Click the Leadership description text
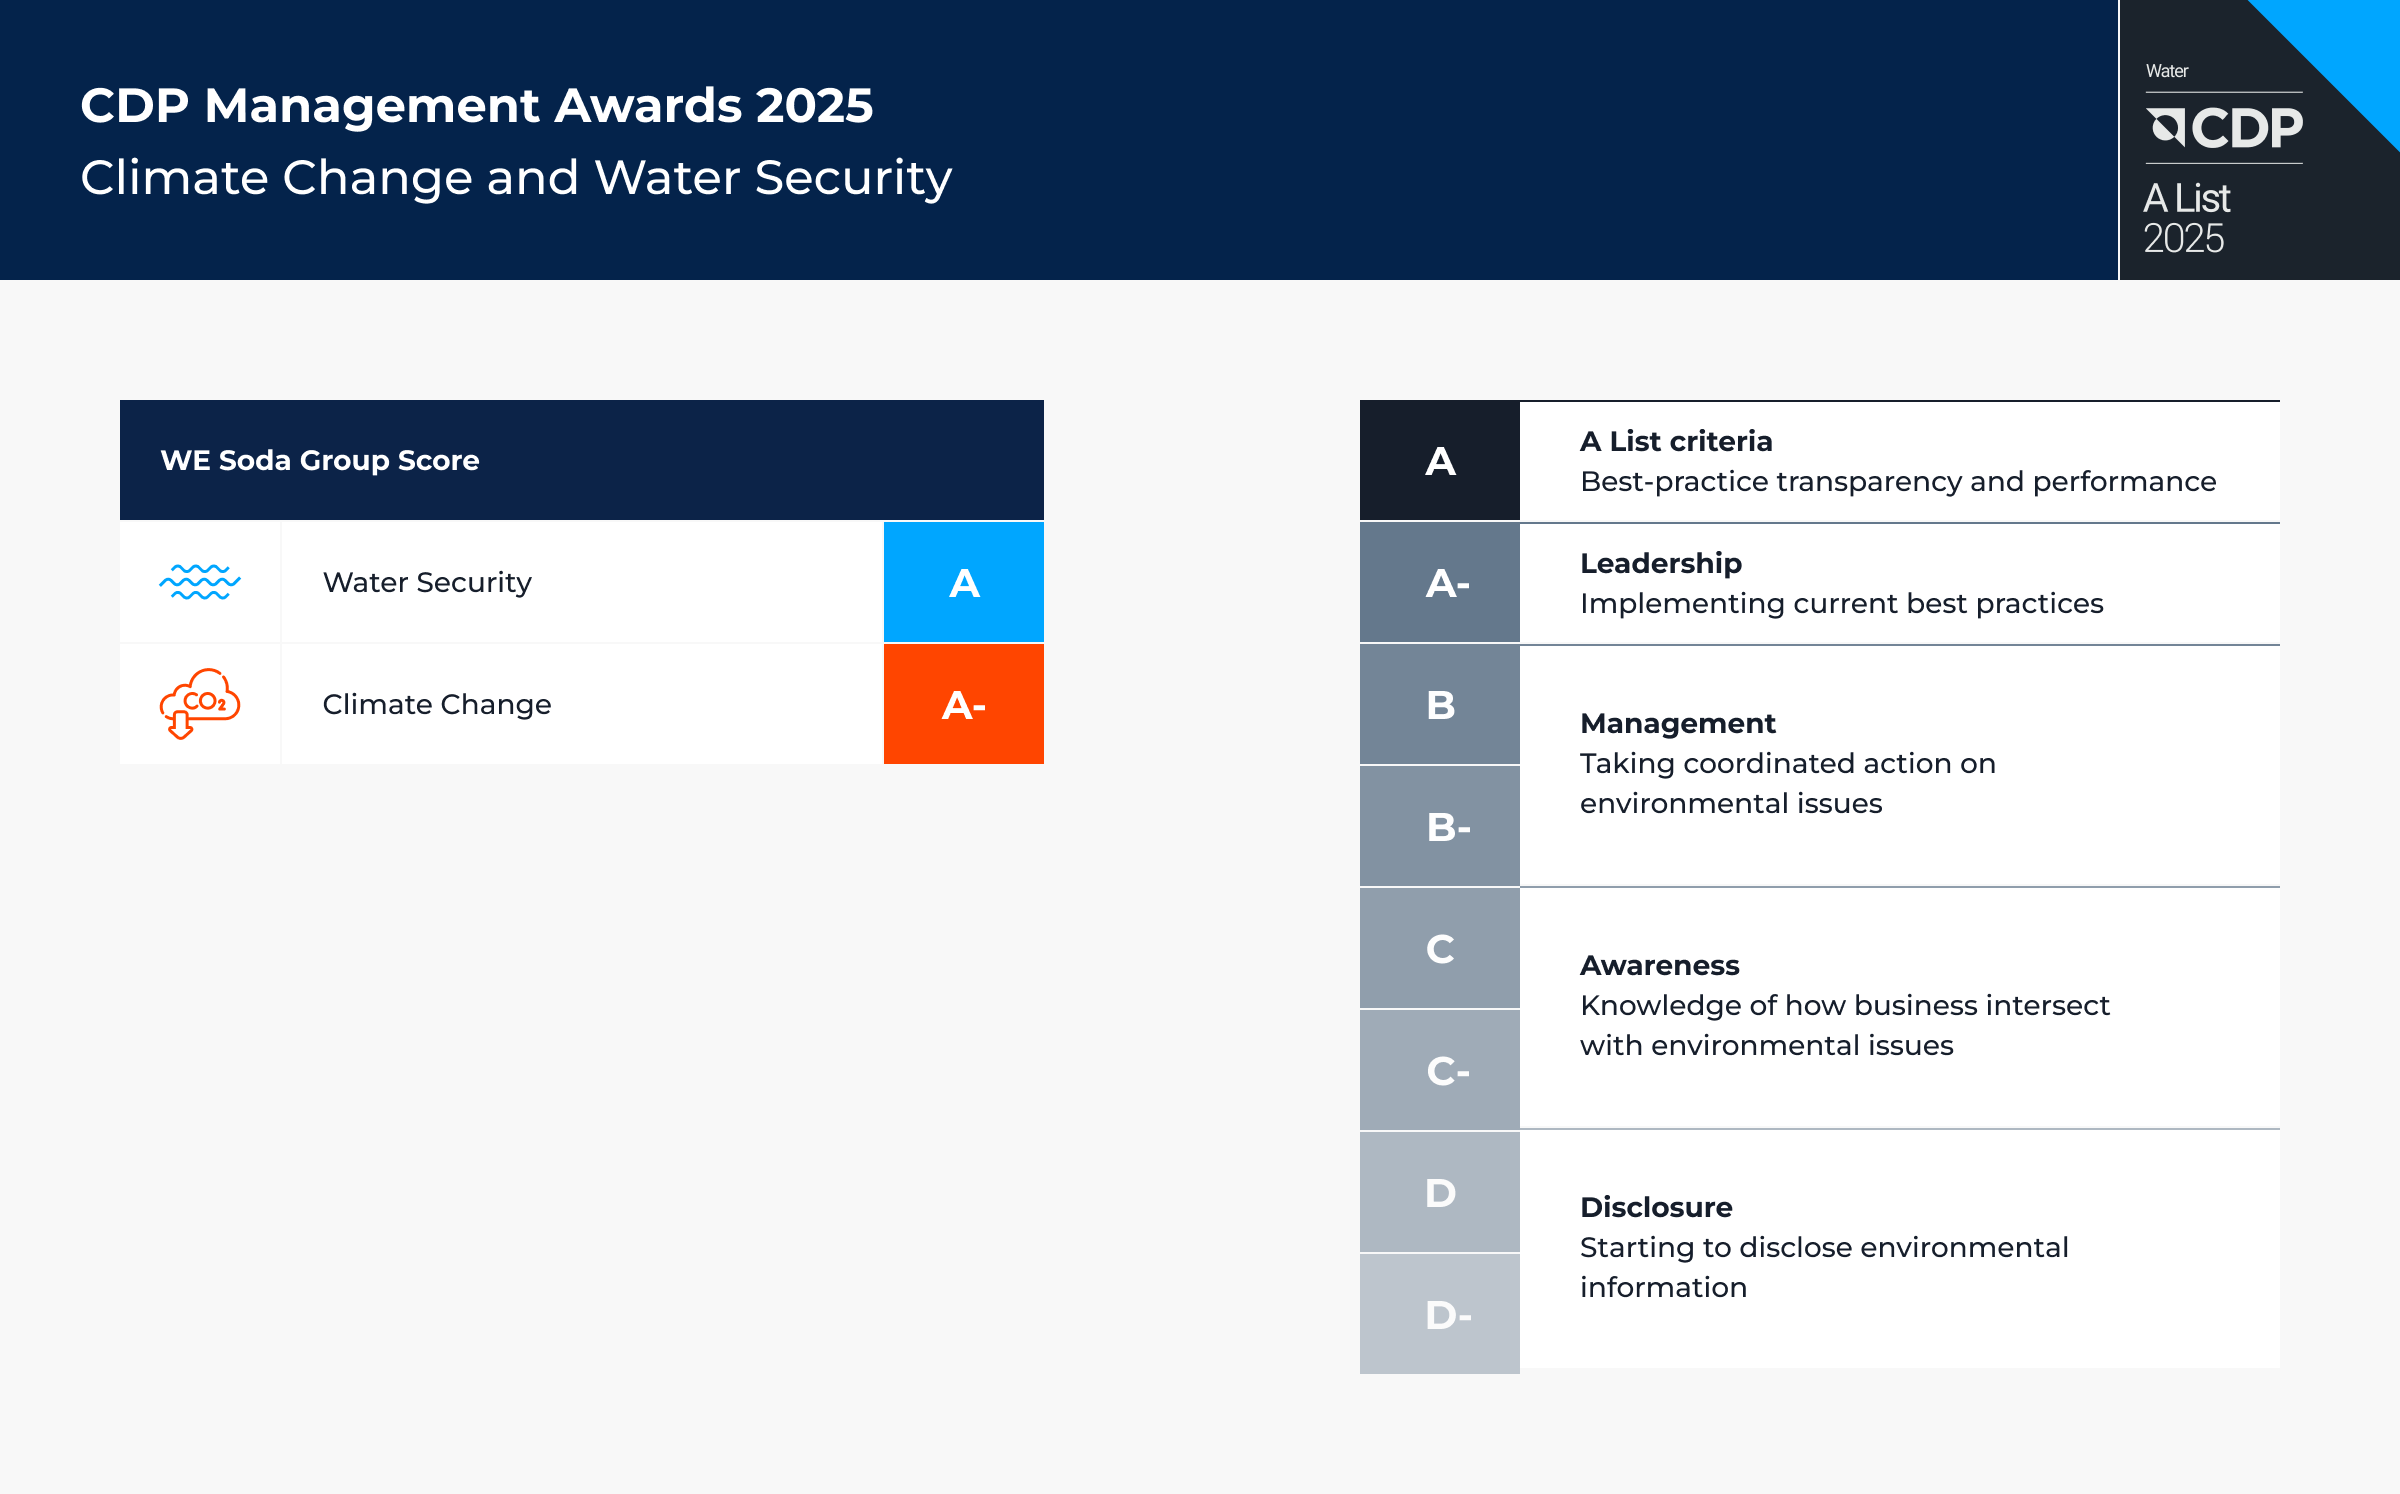The image size is (2400, 1494). coord(1841,604)
